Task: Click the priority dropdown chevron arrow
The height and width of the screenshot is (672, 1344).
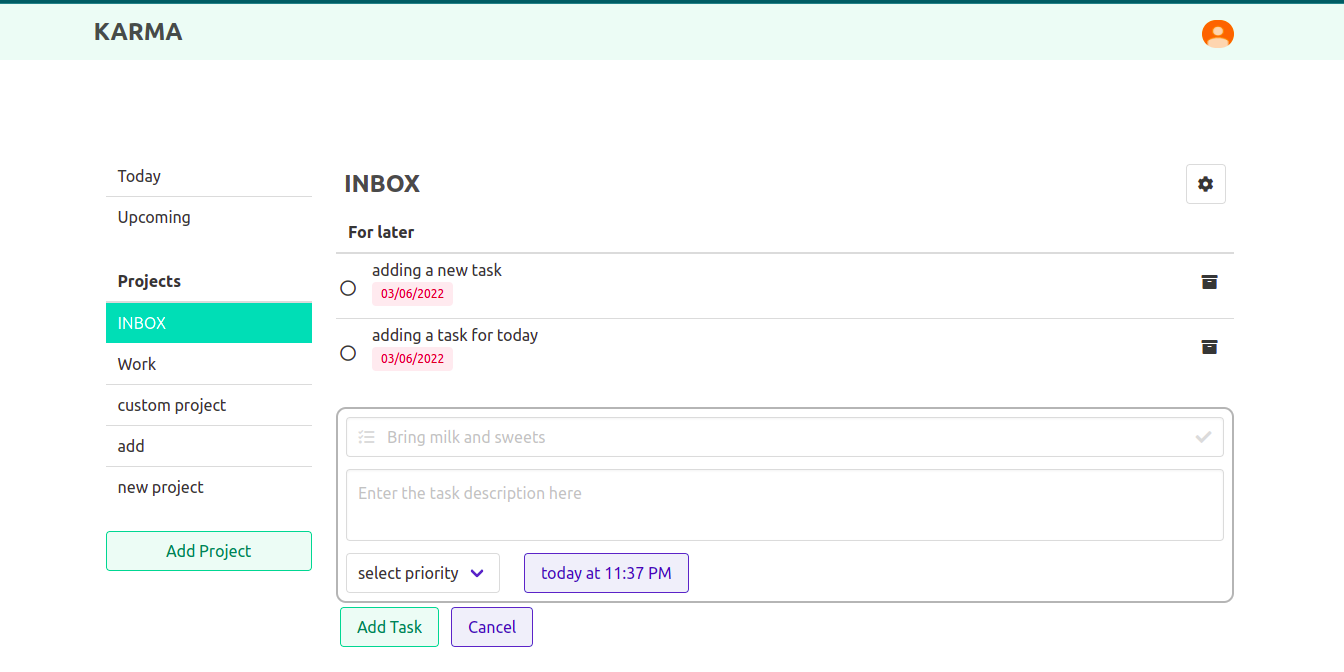Action: click(477, 573)
